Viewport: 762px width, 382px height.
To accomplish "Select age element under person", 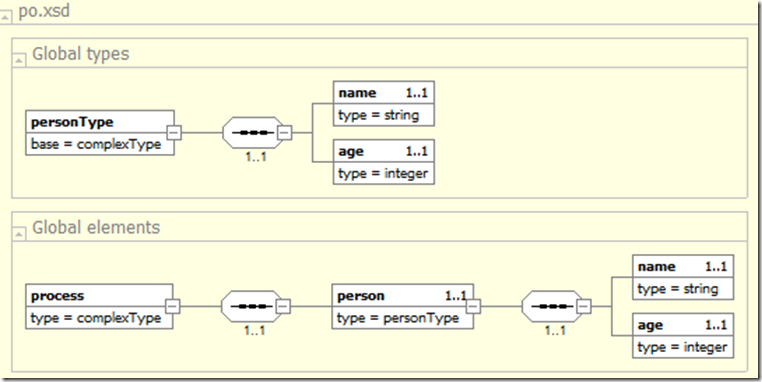I will (x=683, y=335).
